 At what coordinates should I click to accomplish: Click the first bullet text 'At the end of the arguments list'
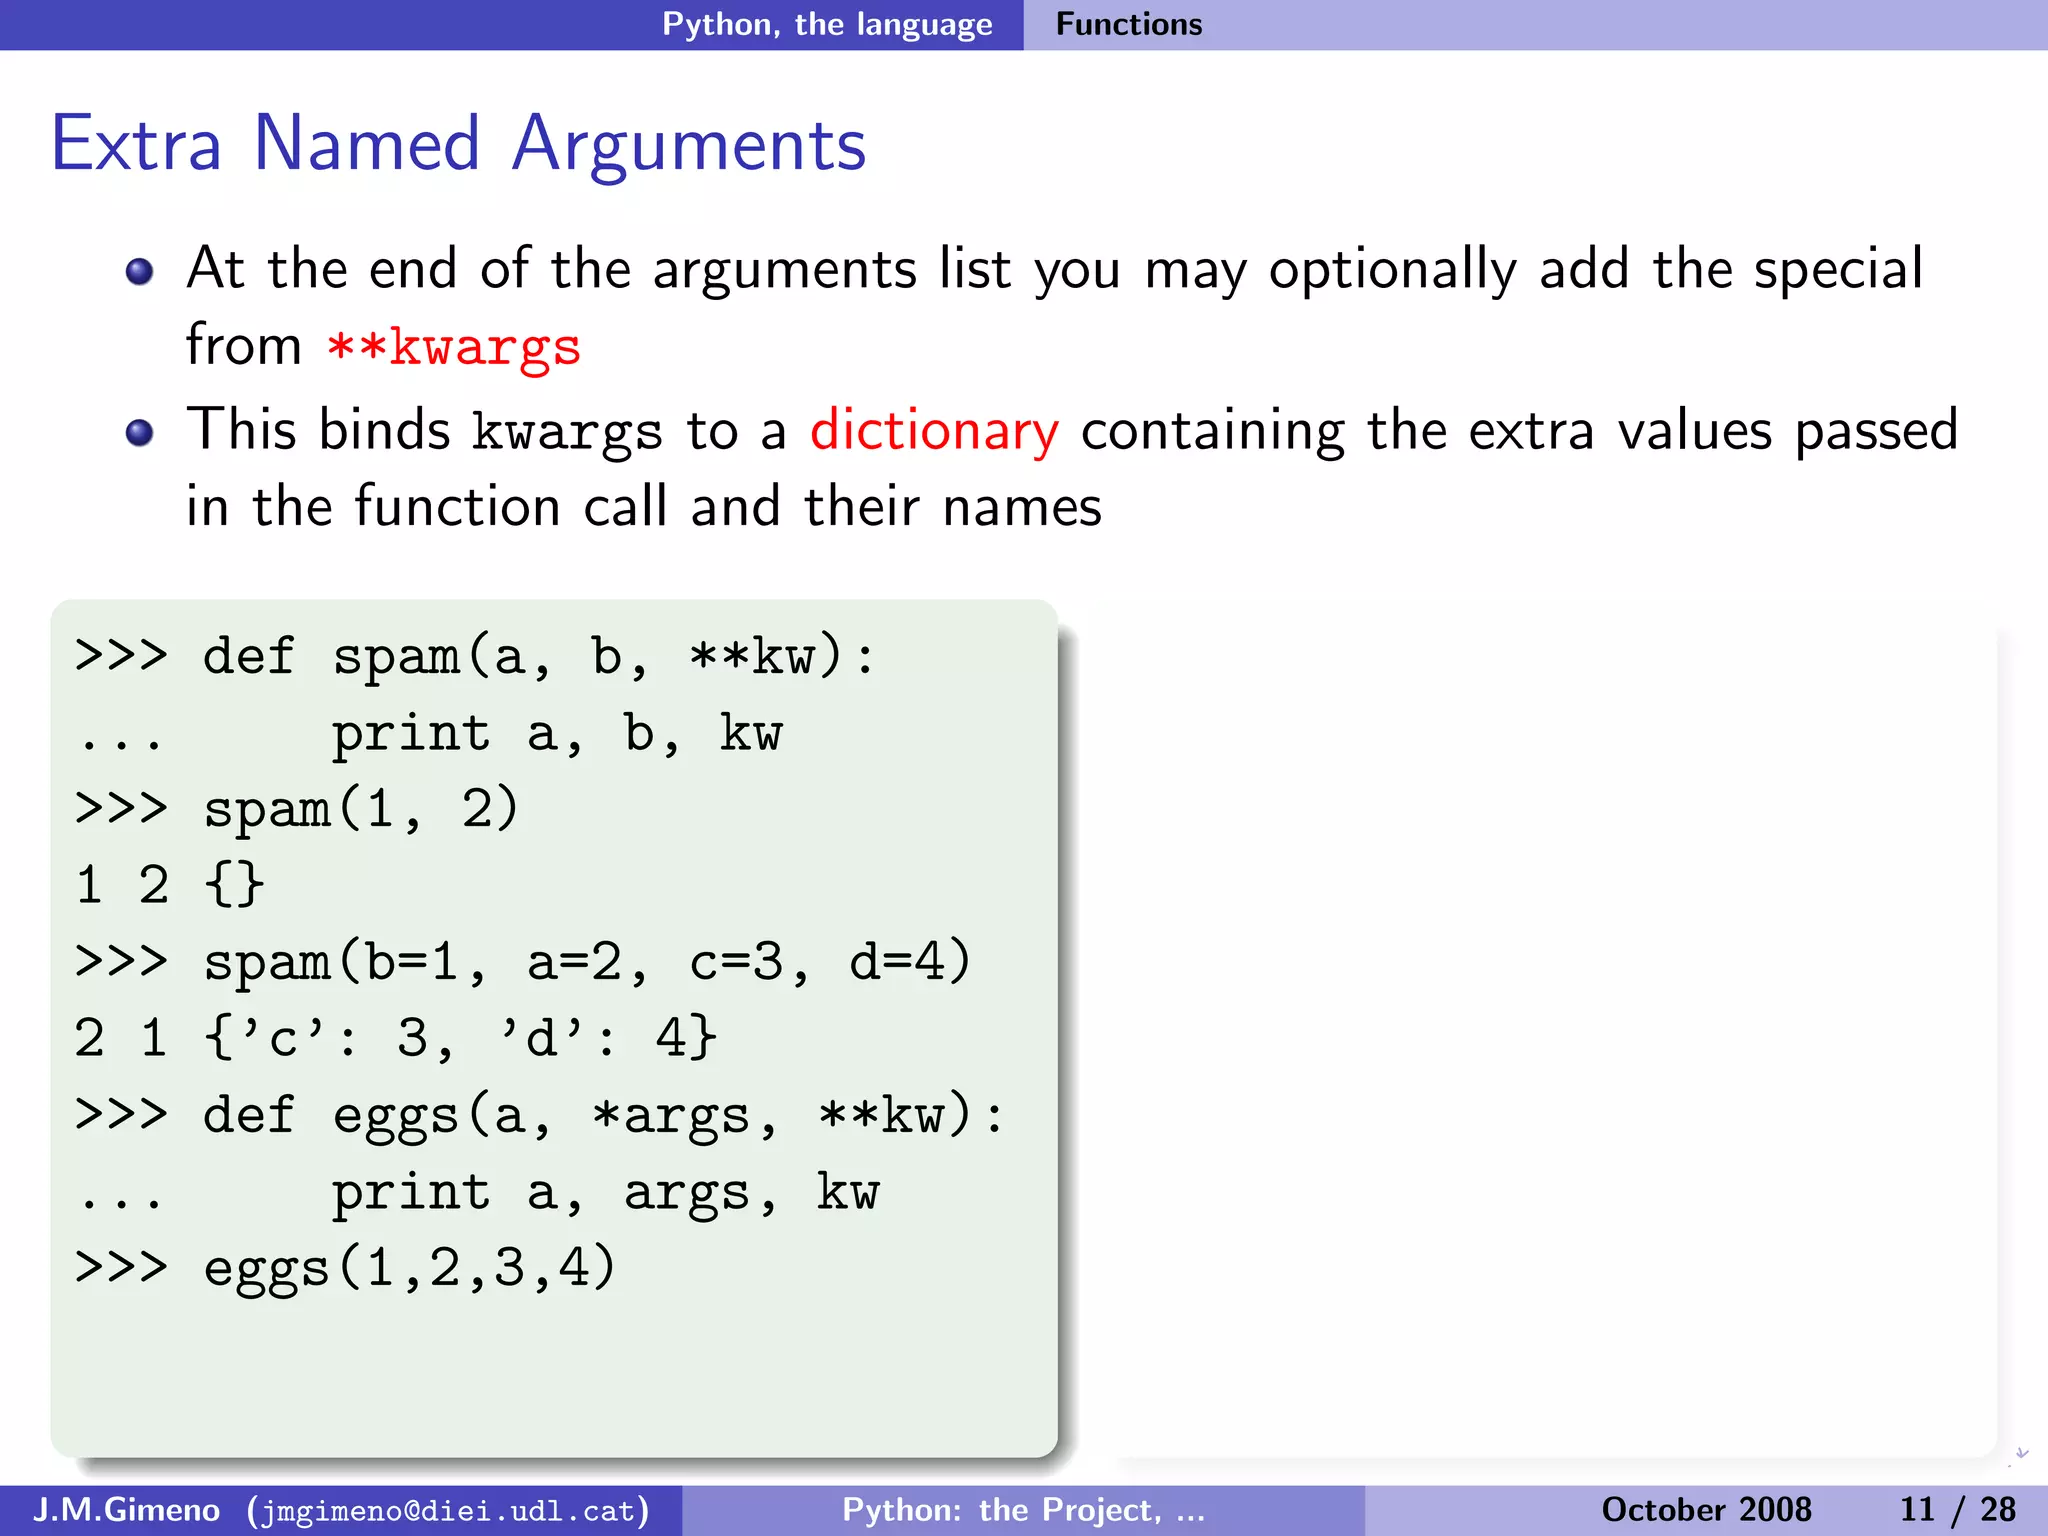click(599, 268)
